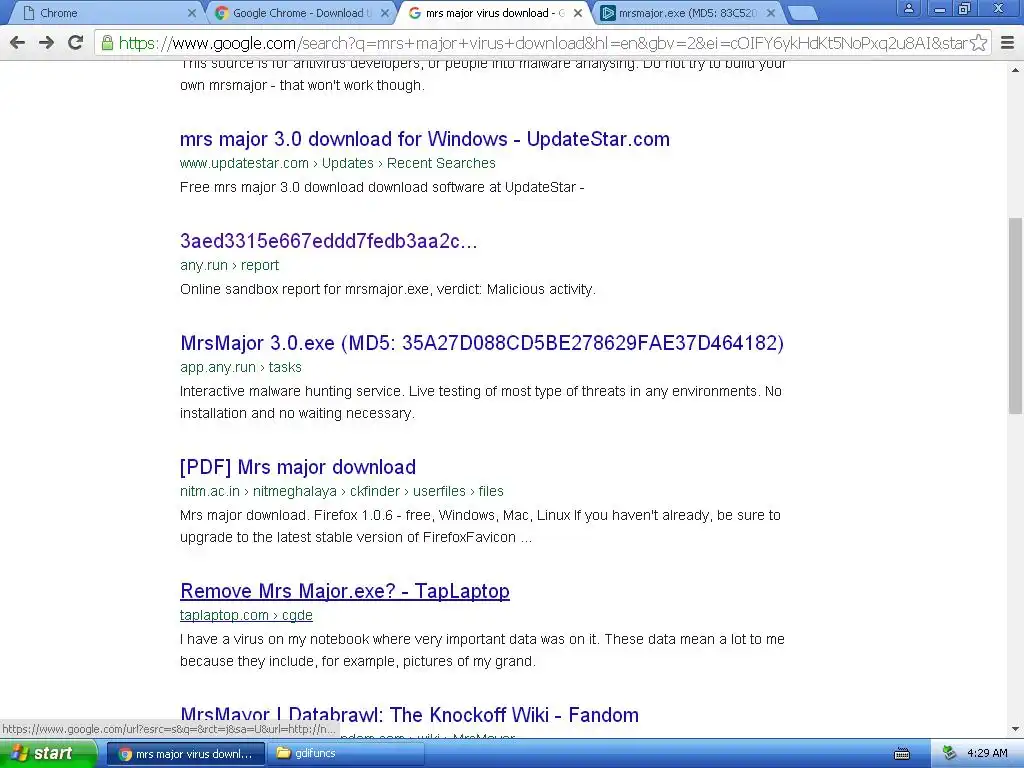The image size is (1024, 768).
Task: Click 'Interactive malware hunting service' snippet text
Action: (481, 402)
